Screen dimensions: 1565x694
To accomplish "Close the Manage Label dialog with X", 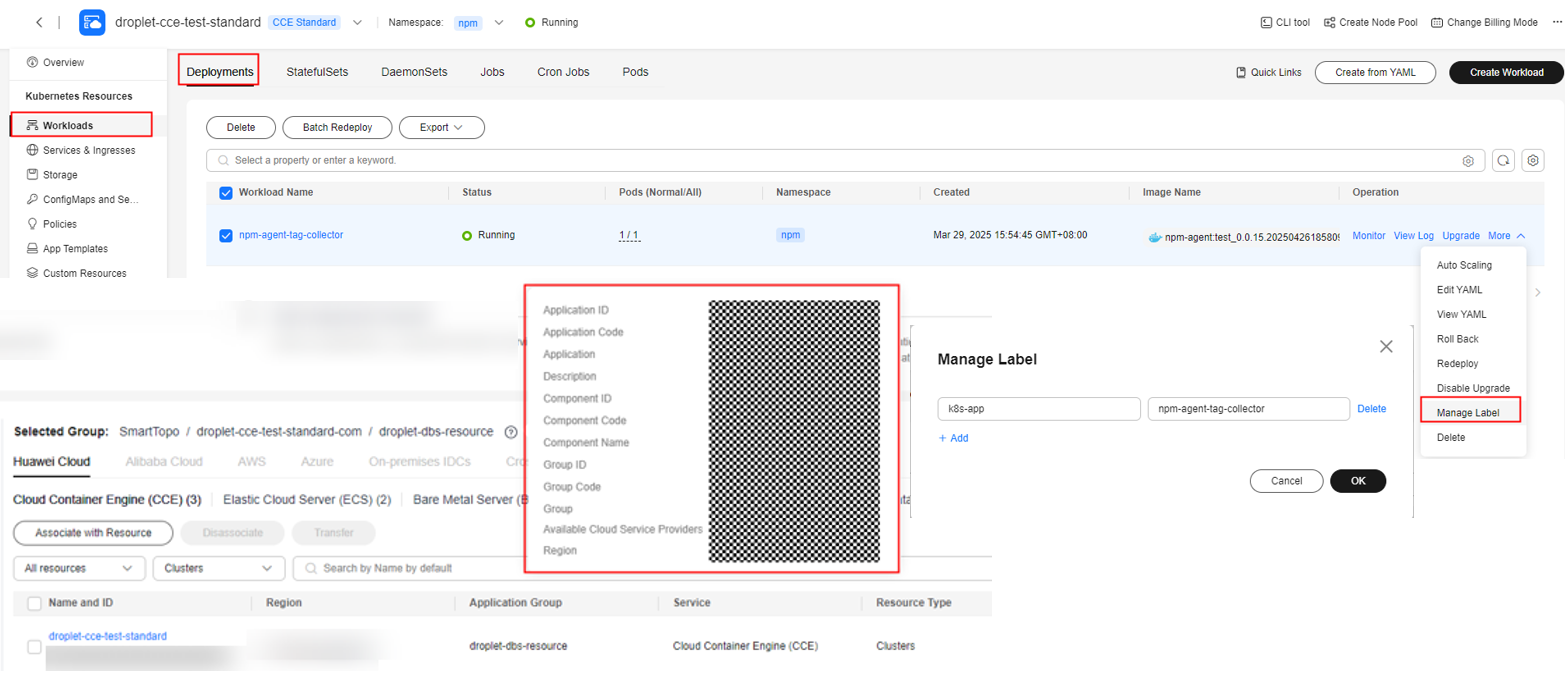I will coord(1385,347).
